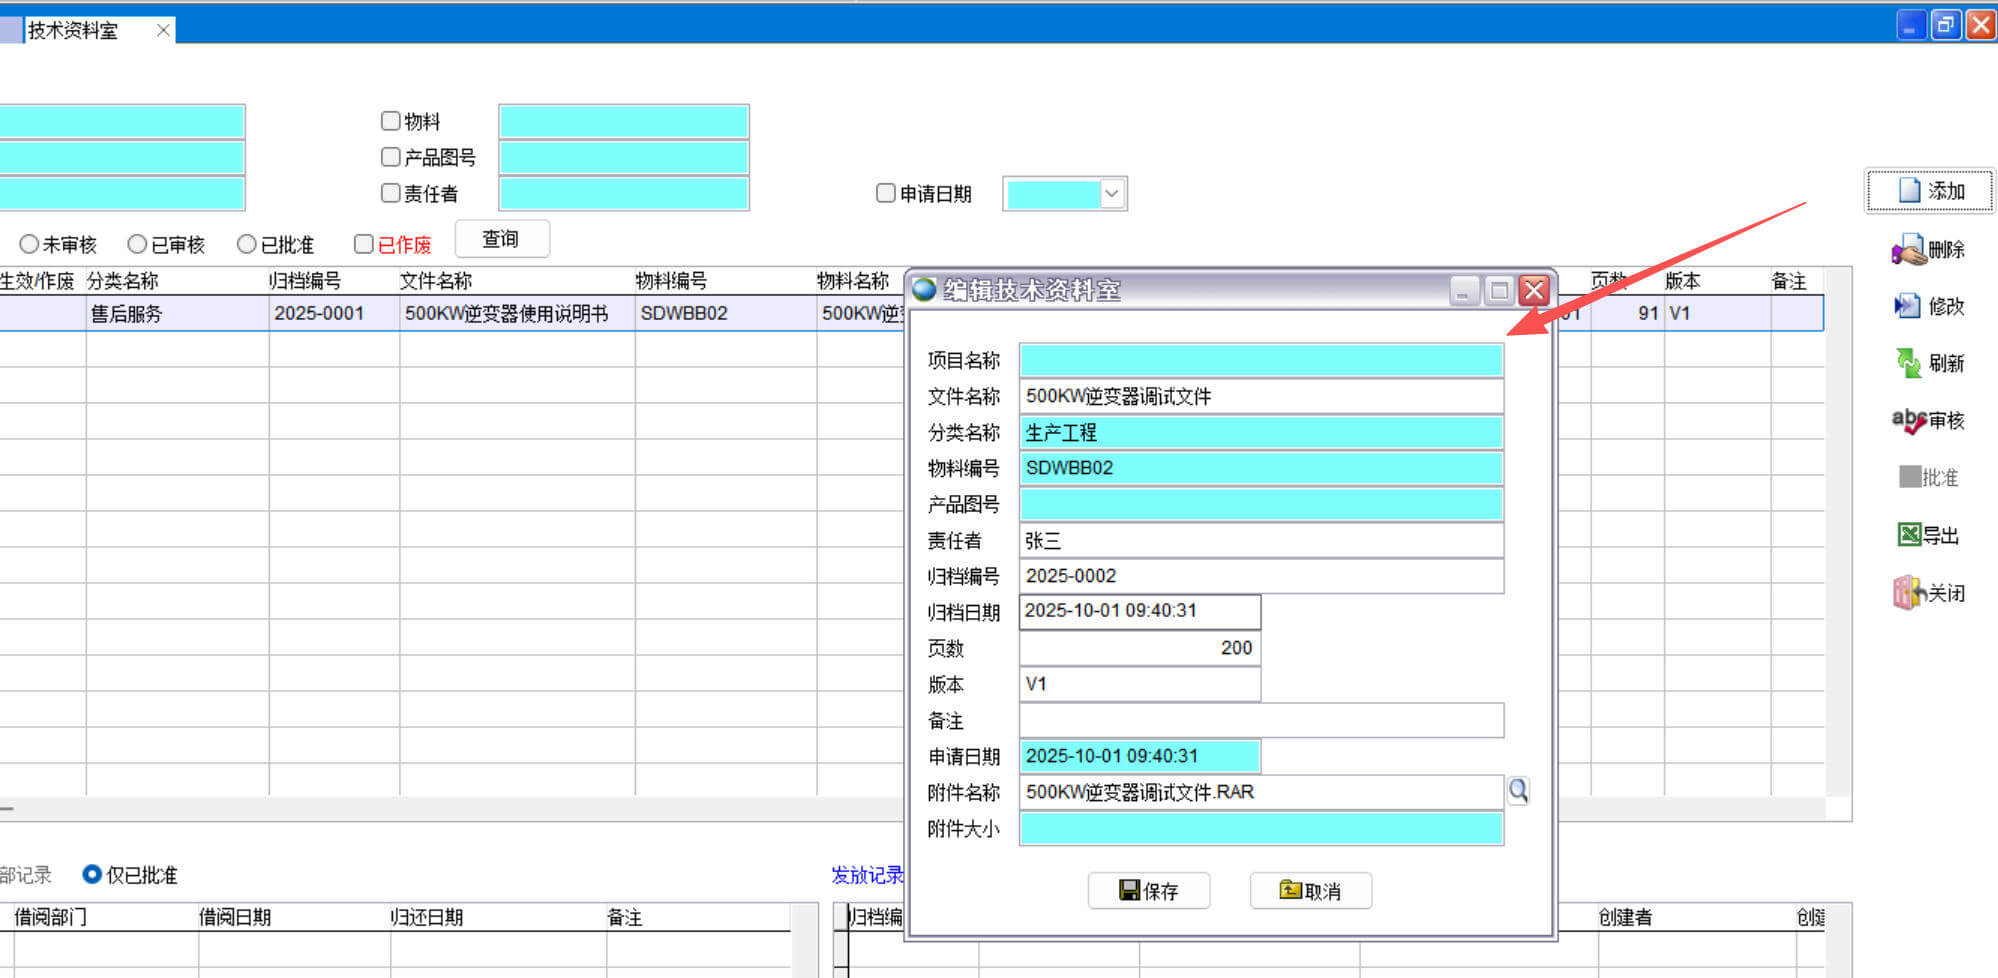
Task: Select the 已批准 radio option
Action: [x=246, y=244]
